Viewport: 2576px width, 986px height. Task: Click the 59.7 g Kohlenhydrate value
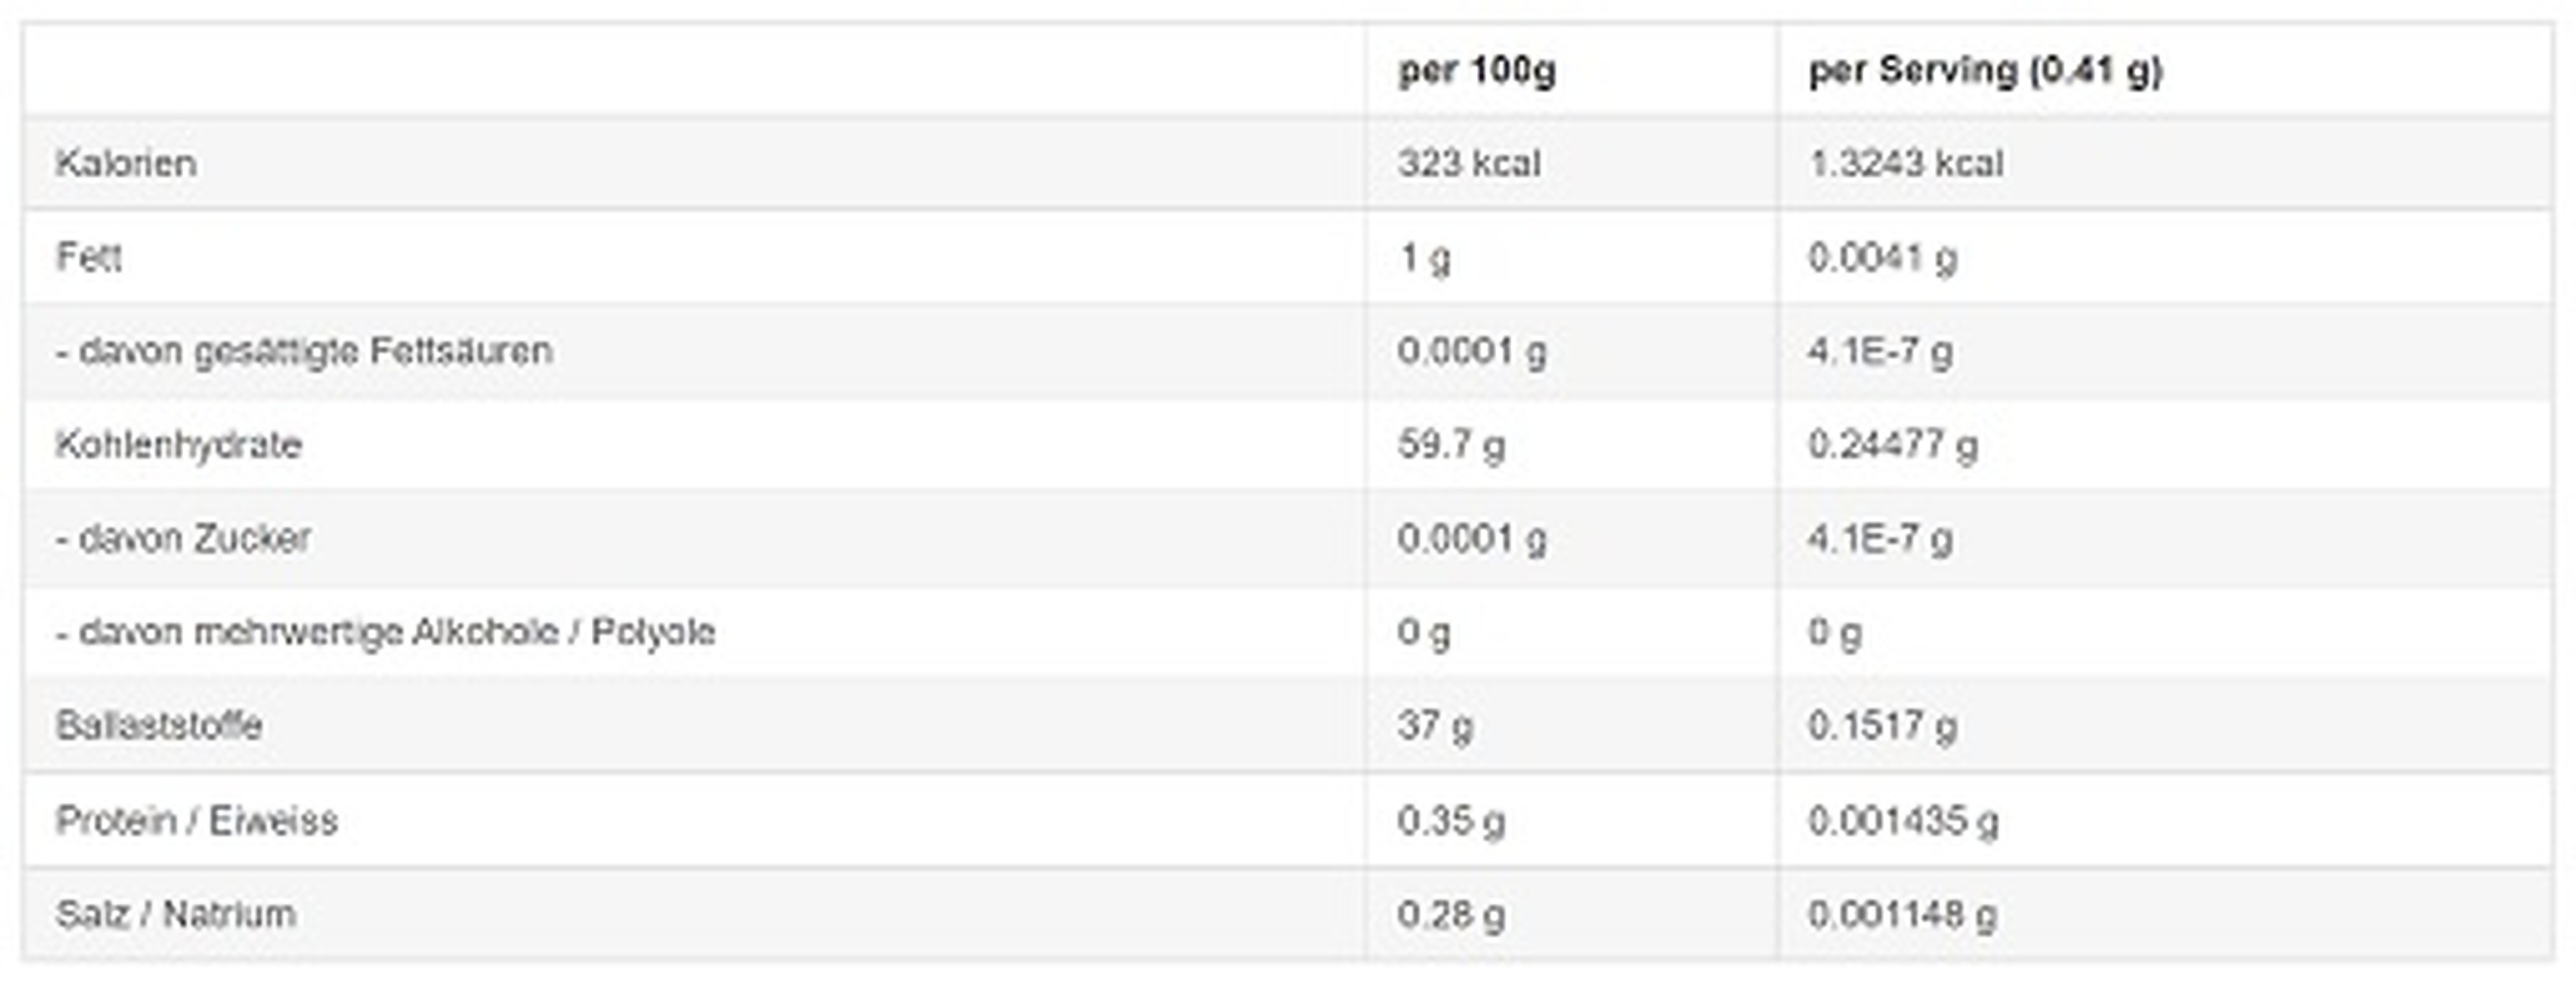click(1450, 444)
